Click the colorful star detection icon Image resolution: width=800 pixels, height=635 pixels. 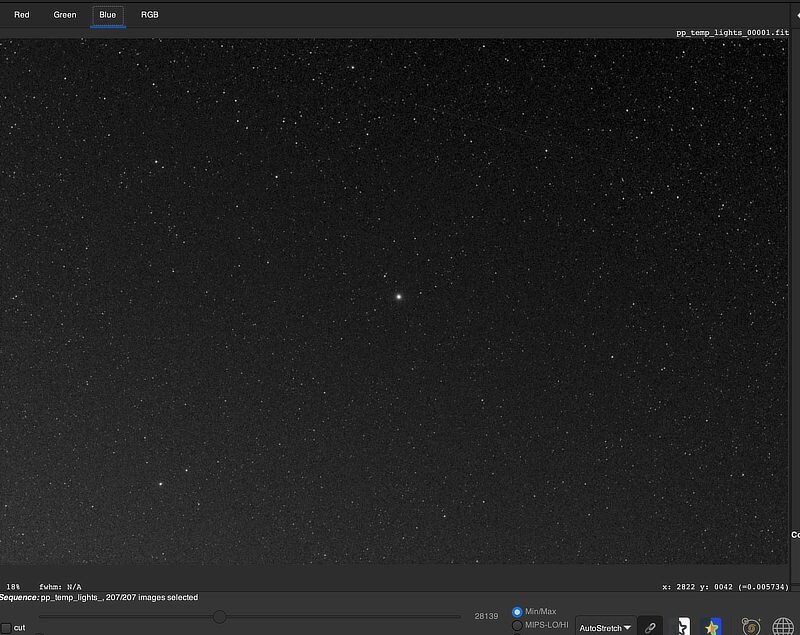(x=712, y=627)
